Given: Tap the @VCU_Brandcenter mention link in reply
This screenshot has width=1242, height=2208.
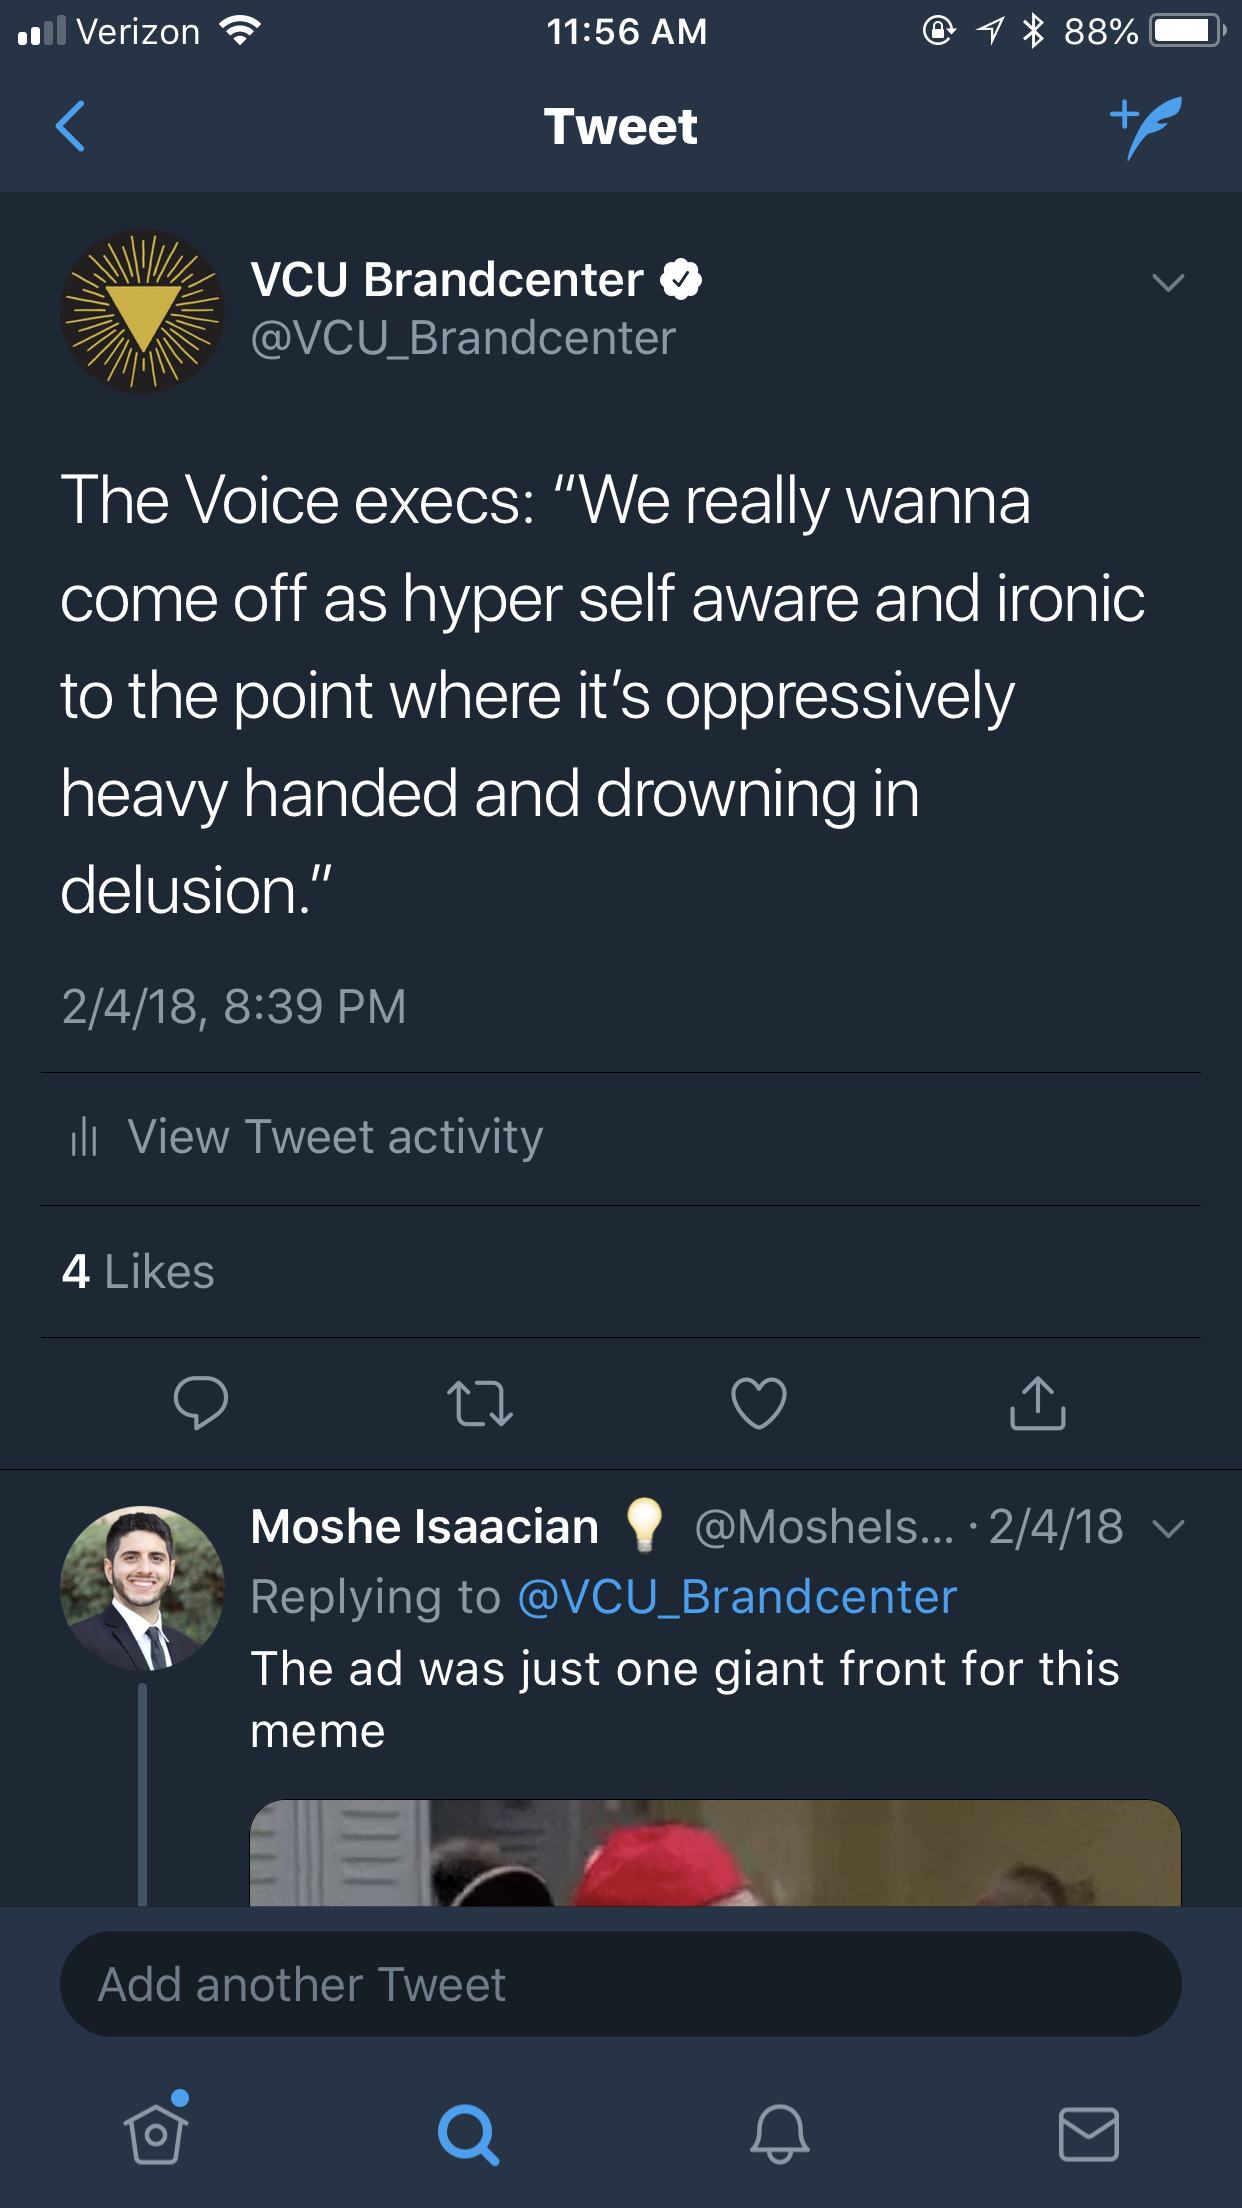Looking at the screenshot, I should (x=737, y=1597).
